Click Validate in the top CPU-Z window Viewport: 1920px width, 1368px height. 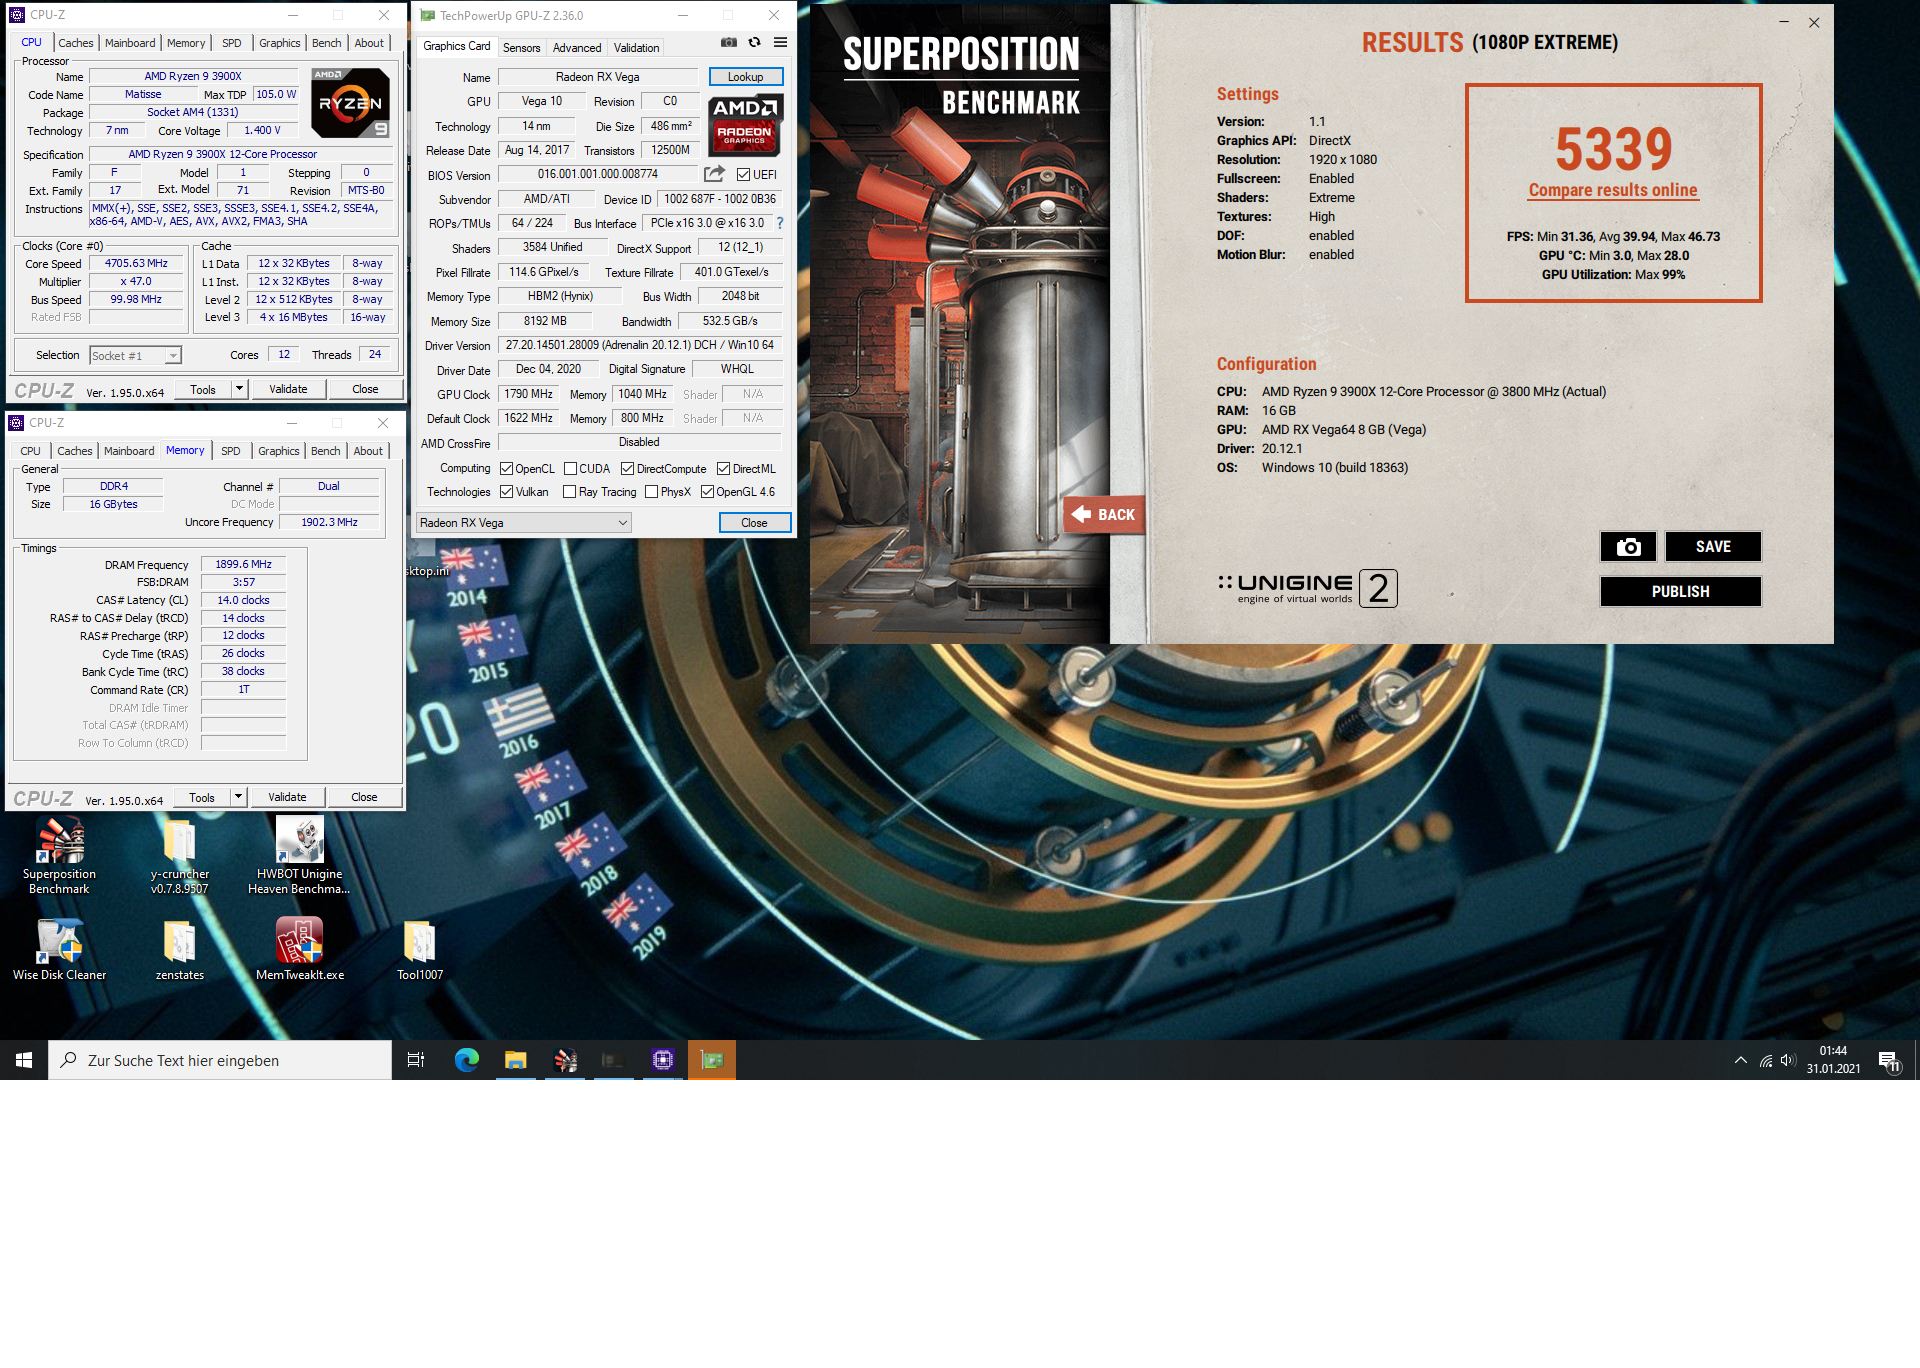tap(288, 389)
